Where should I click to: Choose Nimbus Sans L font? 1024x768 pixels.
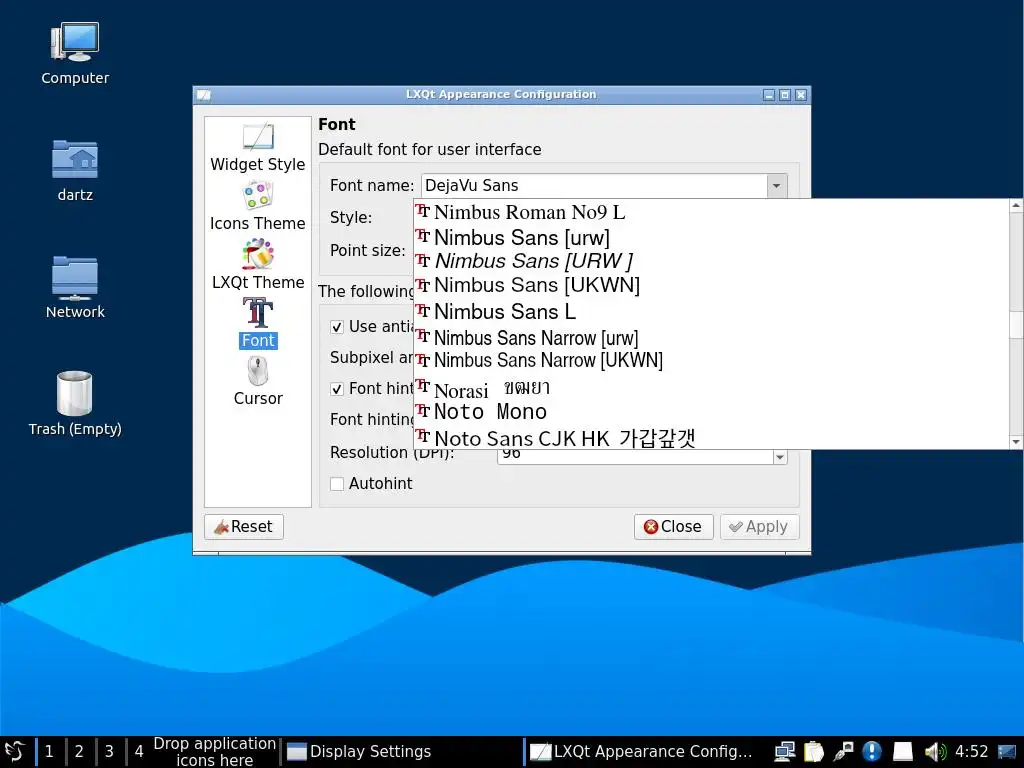pyautogui.click(x=711, y=312)
